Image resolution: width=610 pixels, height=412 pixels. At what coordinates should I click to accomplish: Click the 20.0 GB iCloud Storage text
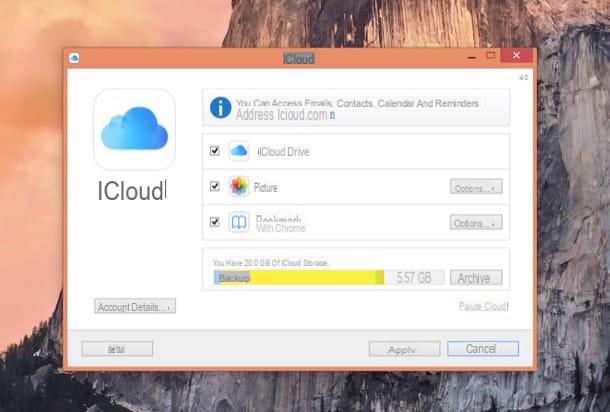(270, 263)
